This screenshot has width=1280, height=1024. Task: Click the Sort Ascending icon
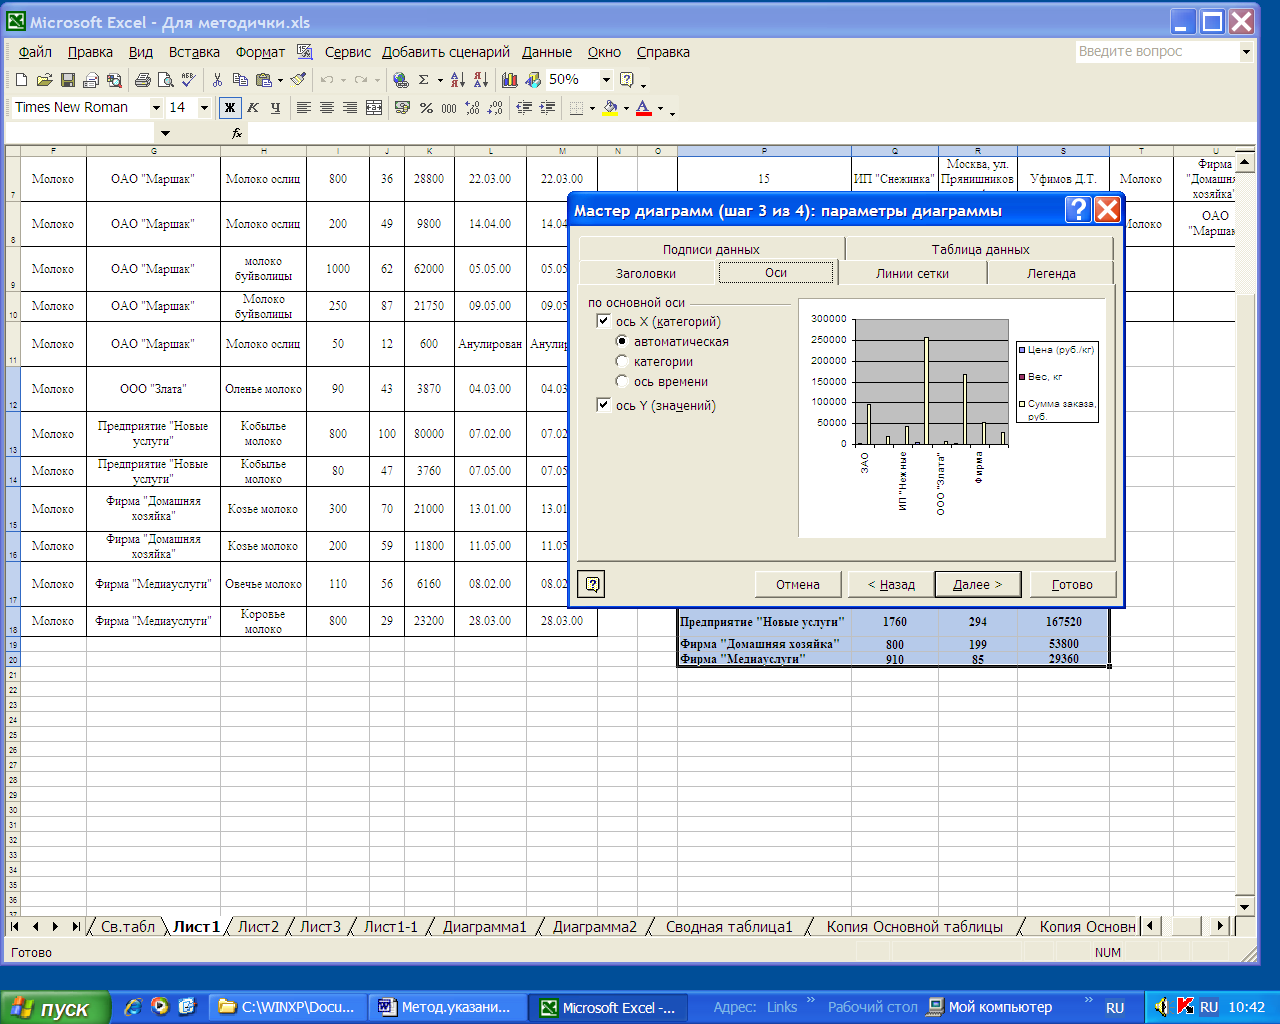(x=457, y=80)
